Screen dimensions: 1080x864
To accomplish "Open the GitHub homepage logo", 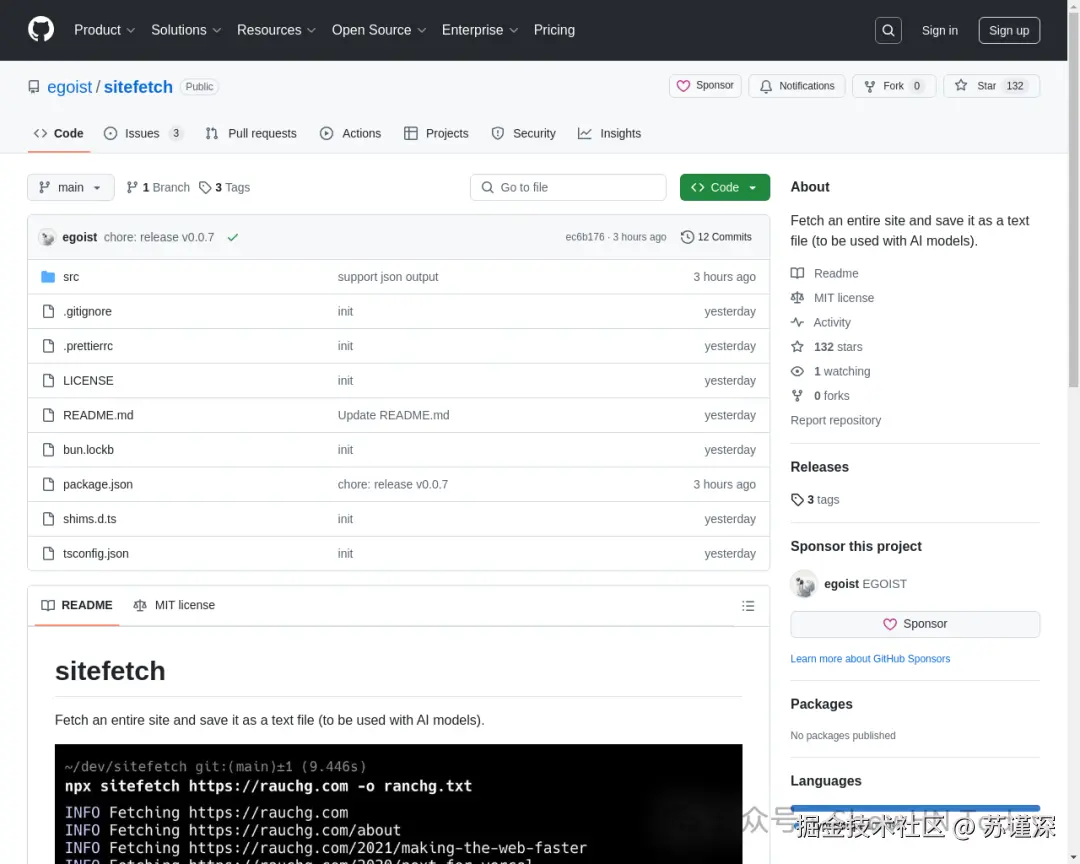I will pos(41,30).
